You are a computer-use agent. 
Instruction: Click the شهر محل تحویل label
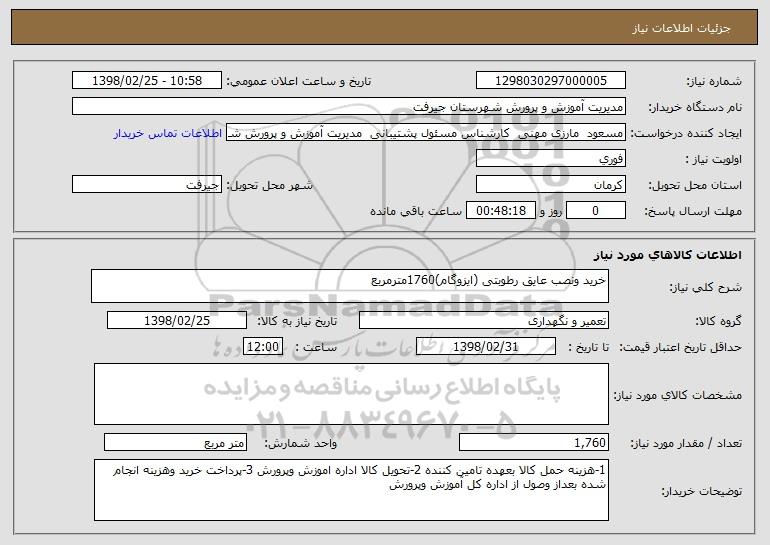click(269, 186)
